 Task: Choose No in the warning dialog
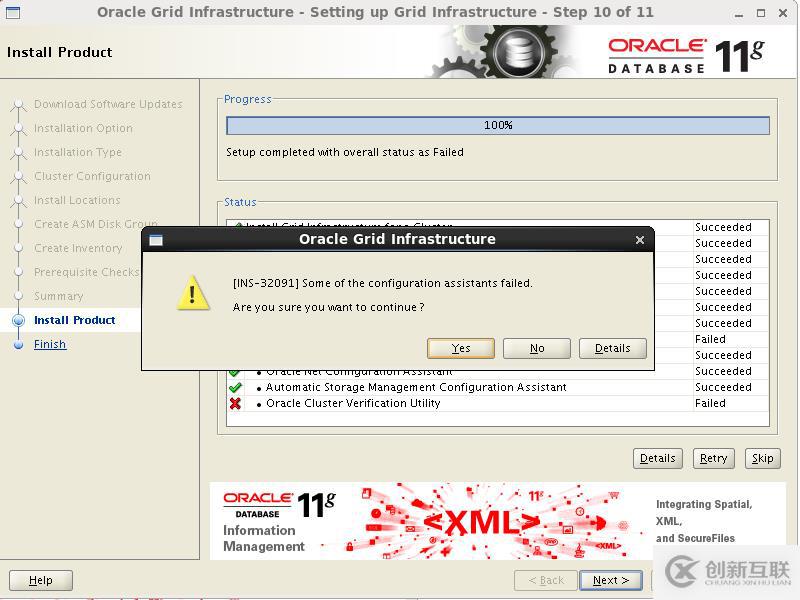(537, 348)
